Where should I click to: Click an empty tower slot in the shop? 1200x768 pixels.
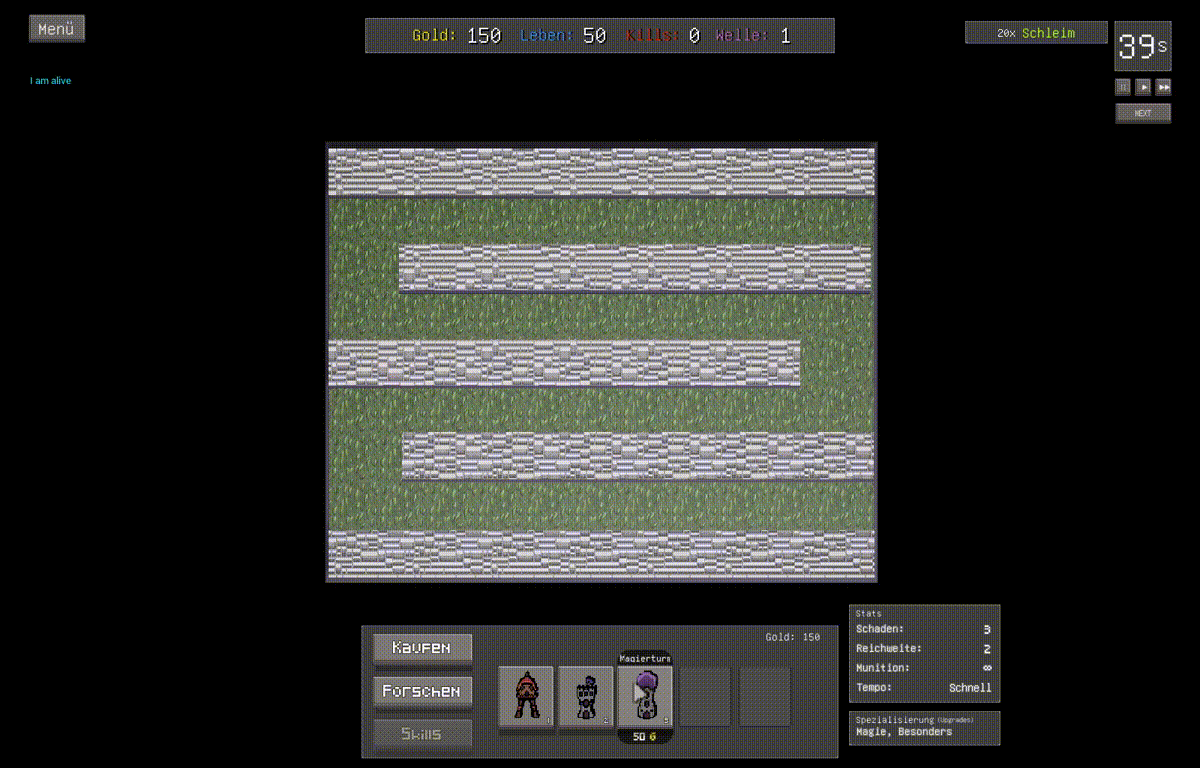pos(706,695)
